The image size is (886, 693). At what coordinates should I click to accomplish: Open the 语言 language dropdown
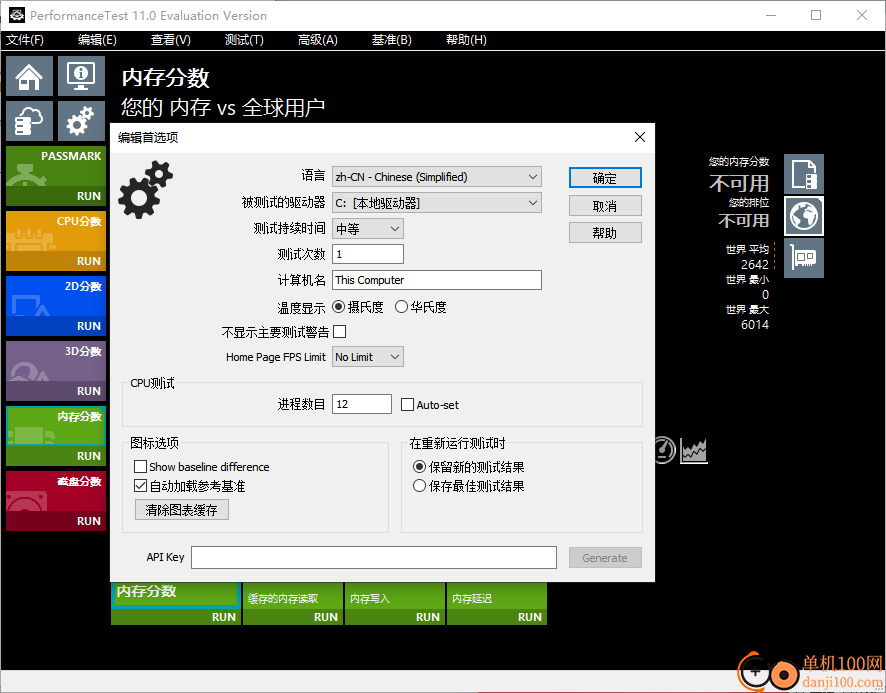pos(437,177)
